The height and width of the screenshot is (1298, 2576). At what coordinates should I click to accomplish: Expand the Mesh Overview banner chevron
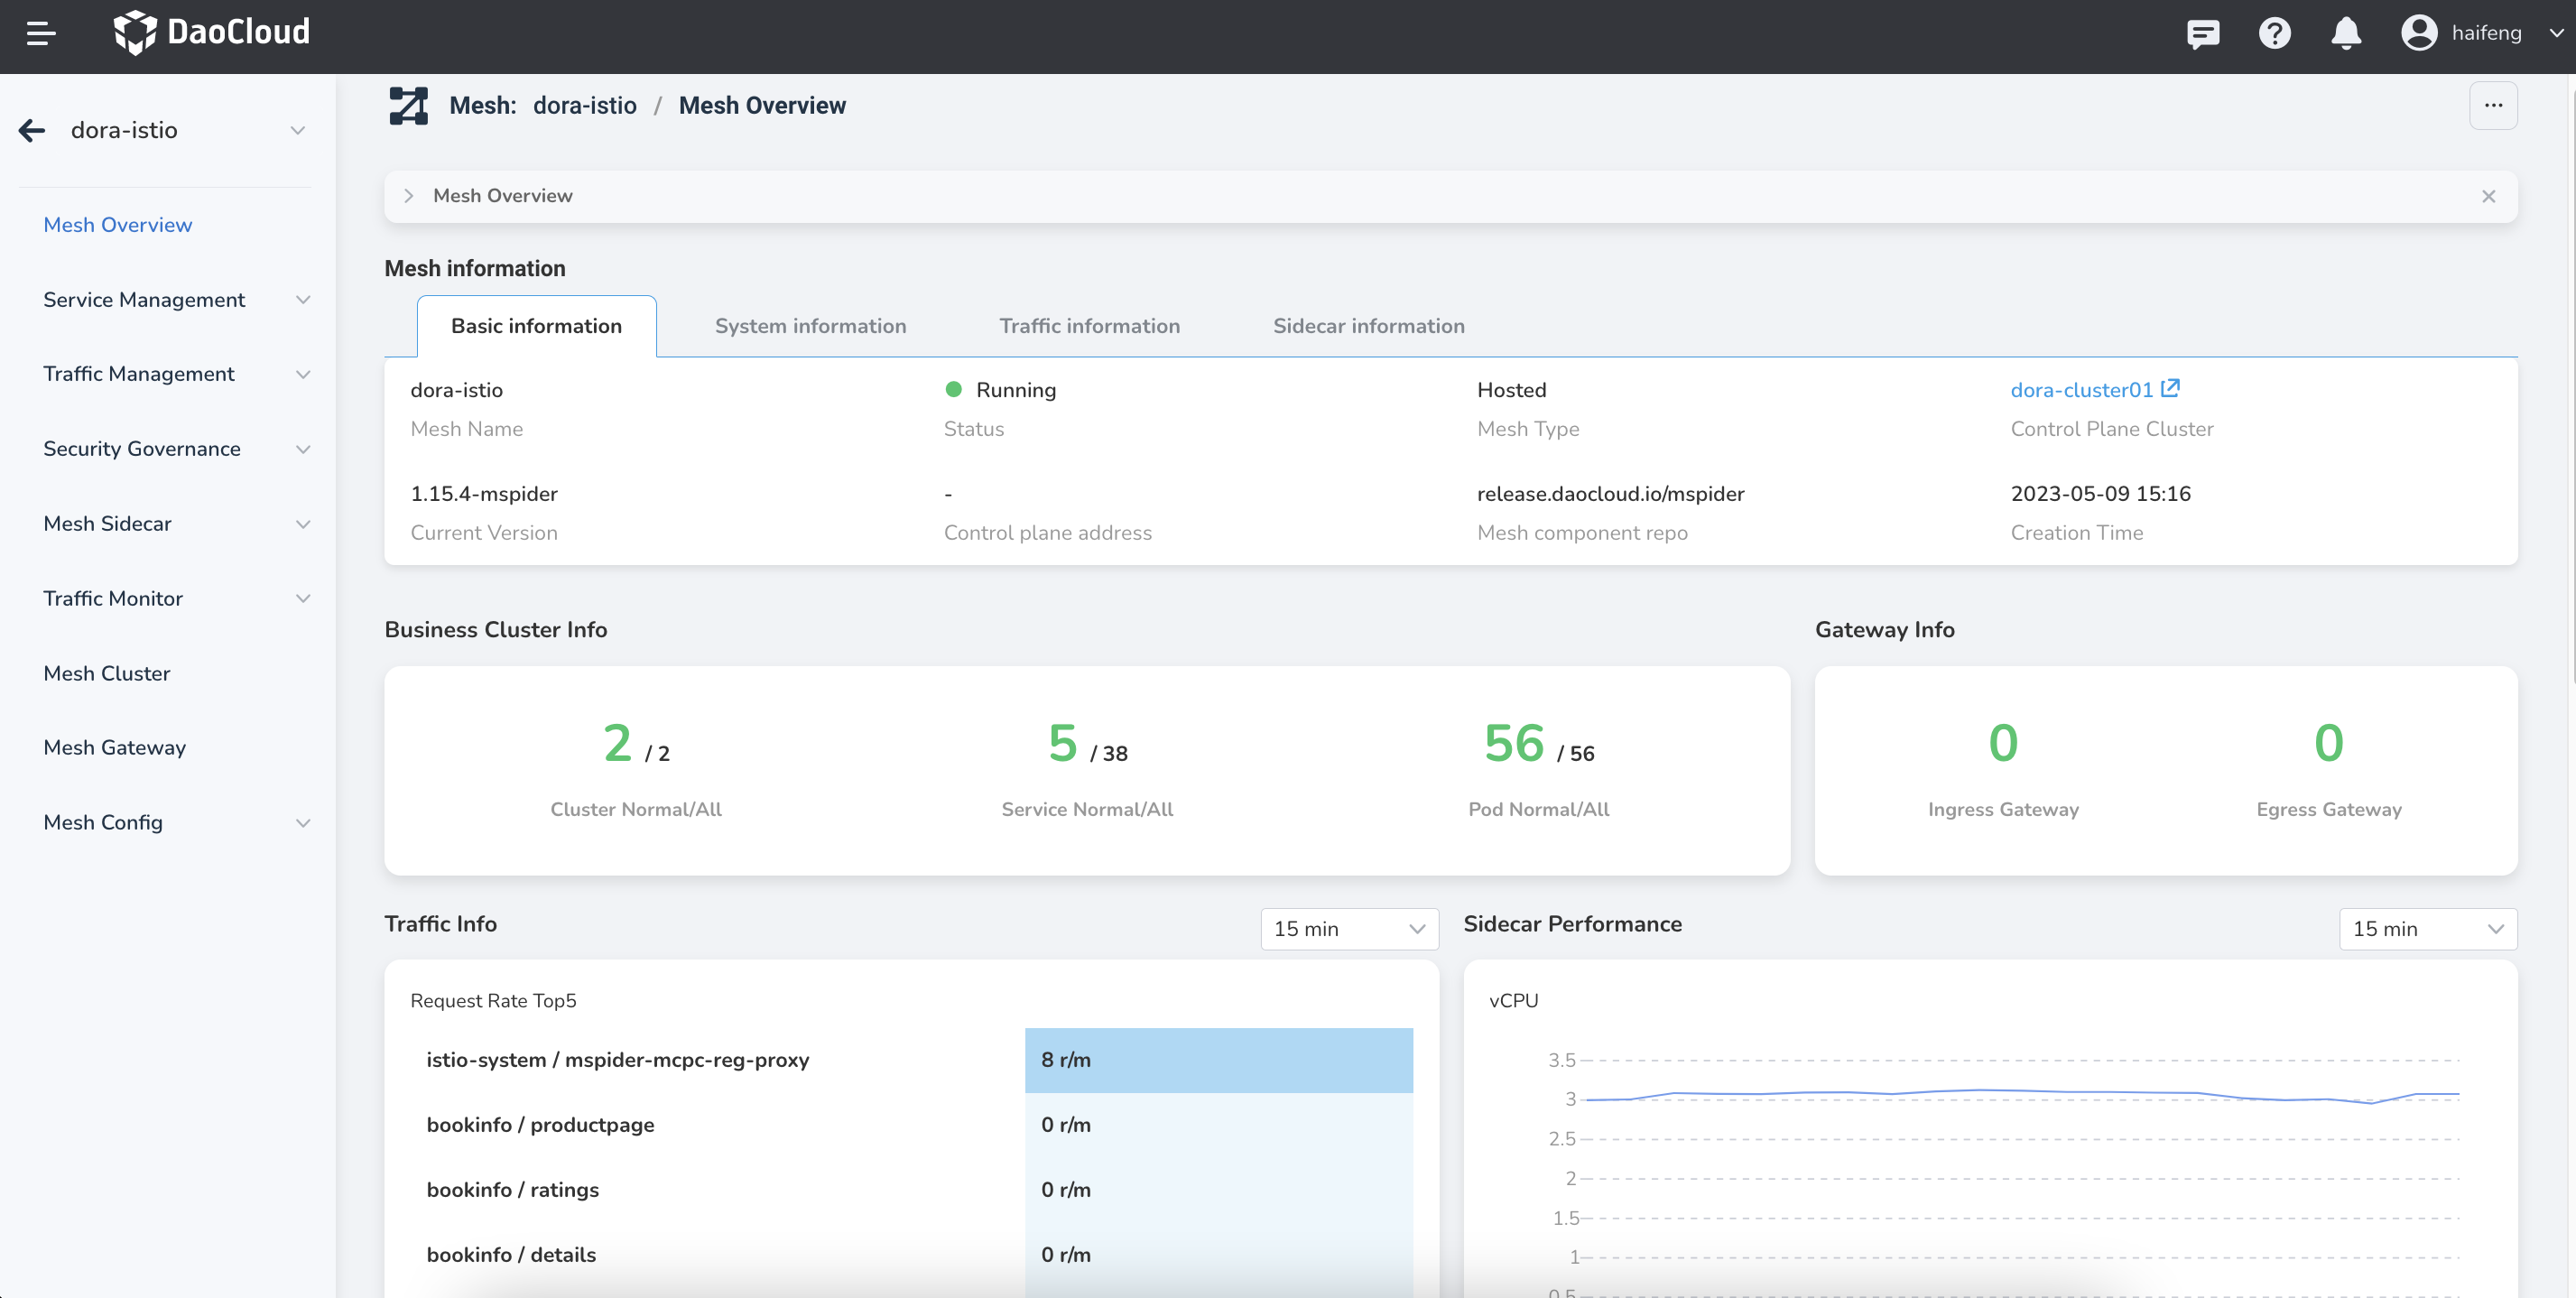point(408,196)
